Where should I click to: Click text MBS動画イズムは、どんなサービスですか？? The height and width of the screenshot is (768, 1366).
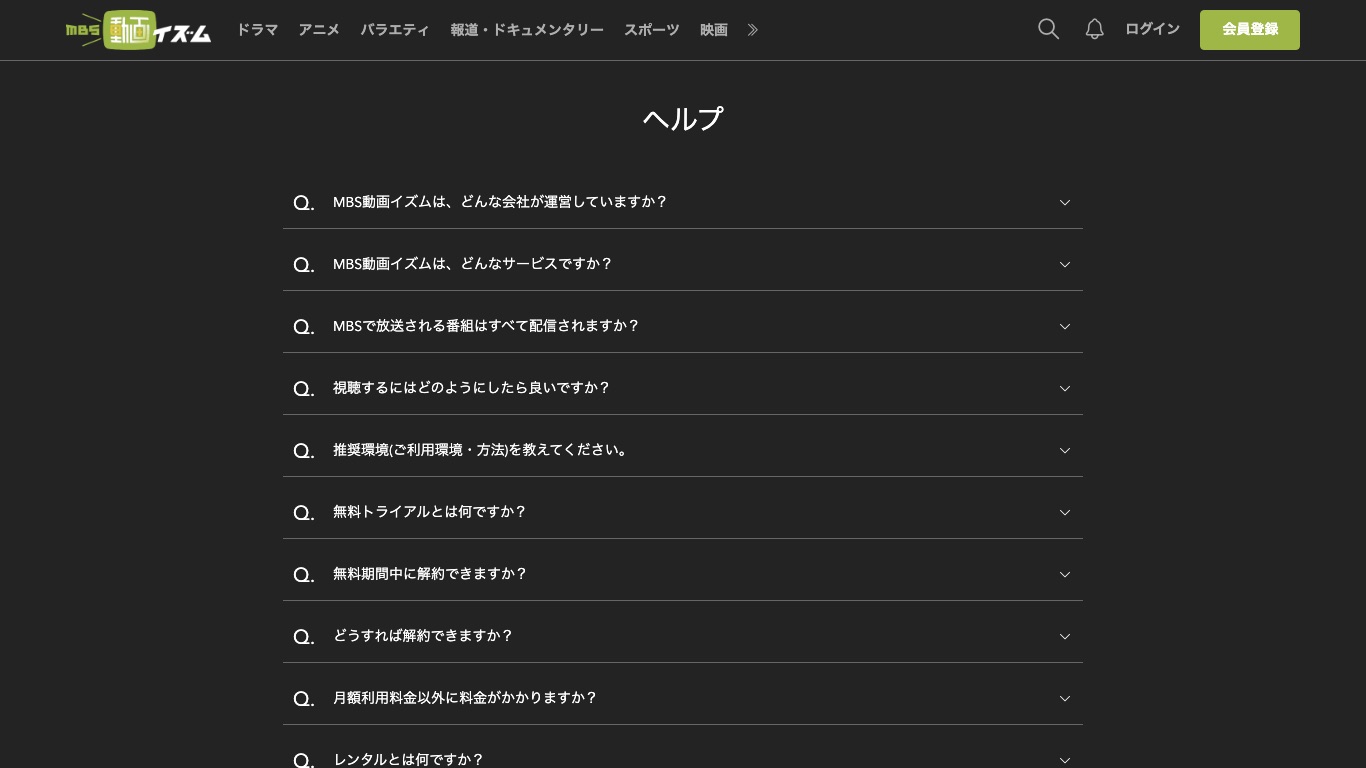coord(473,264)
